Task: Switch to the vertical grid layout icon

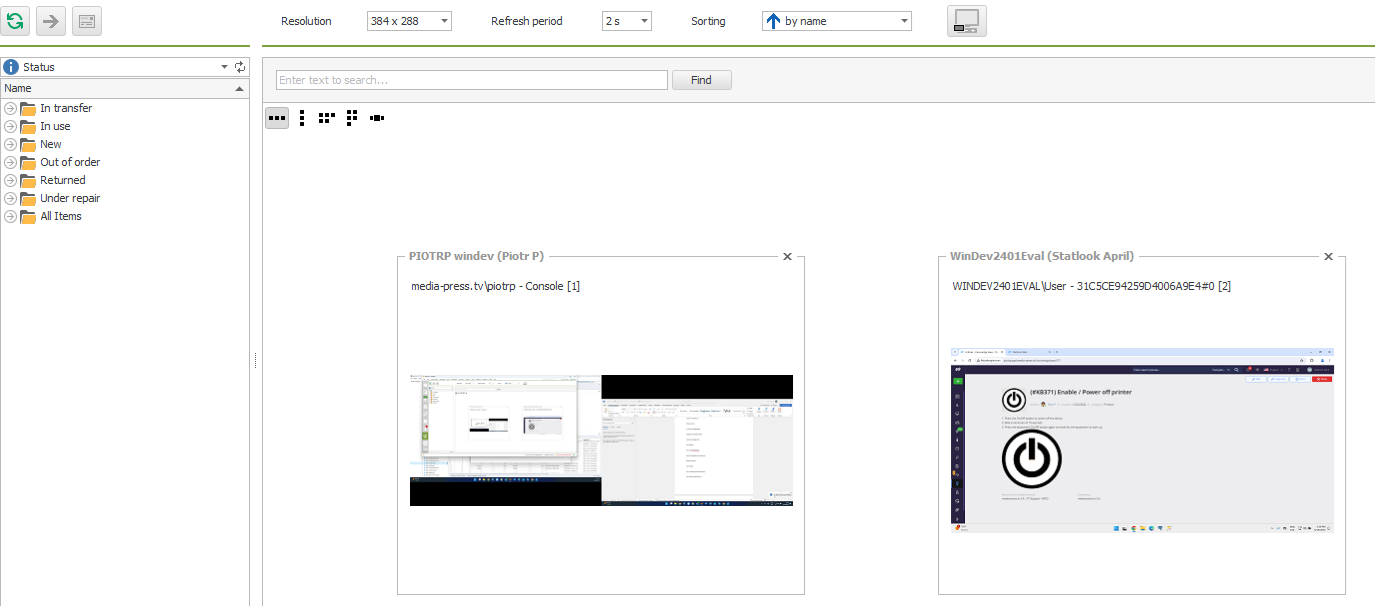Action: [x=352, y=118]
